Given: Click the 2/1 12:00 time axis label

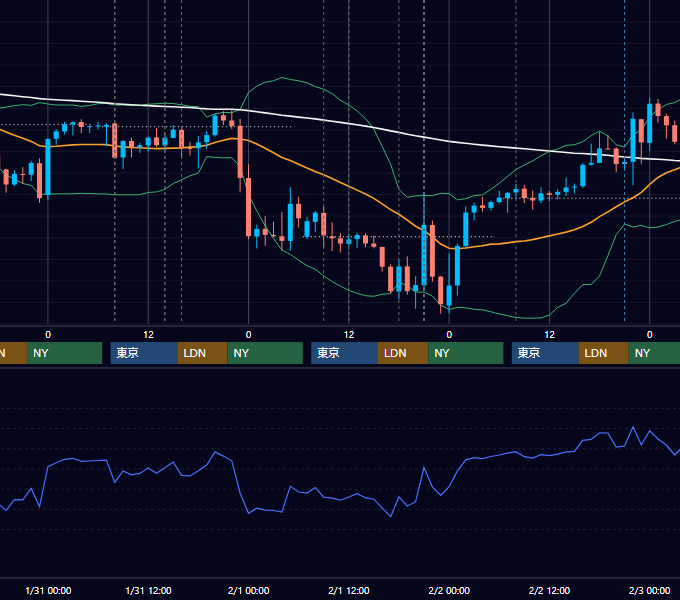Looking at the screenshot, I should (x=349, y=590).
